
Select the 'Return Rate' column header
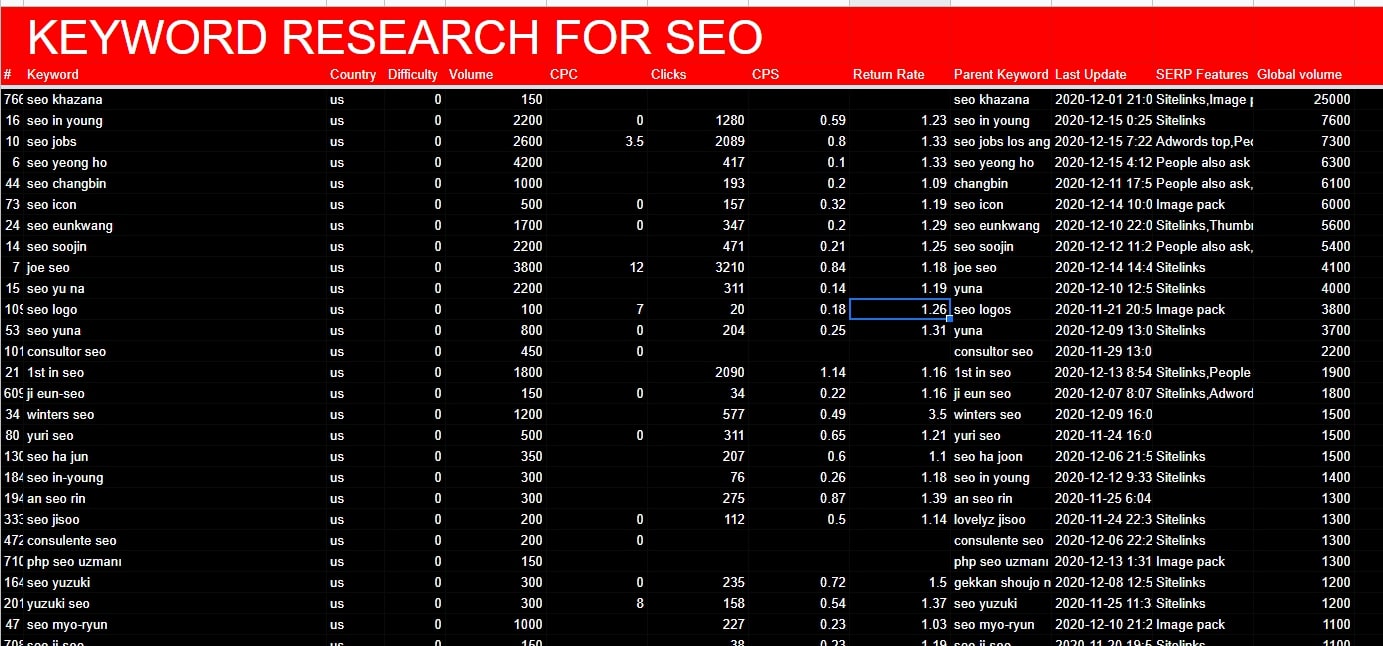tap(889, 74)
